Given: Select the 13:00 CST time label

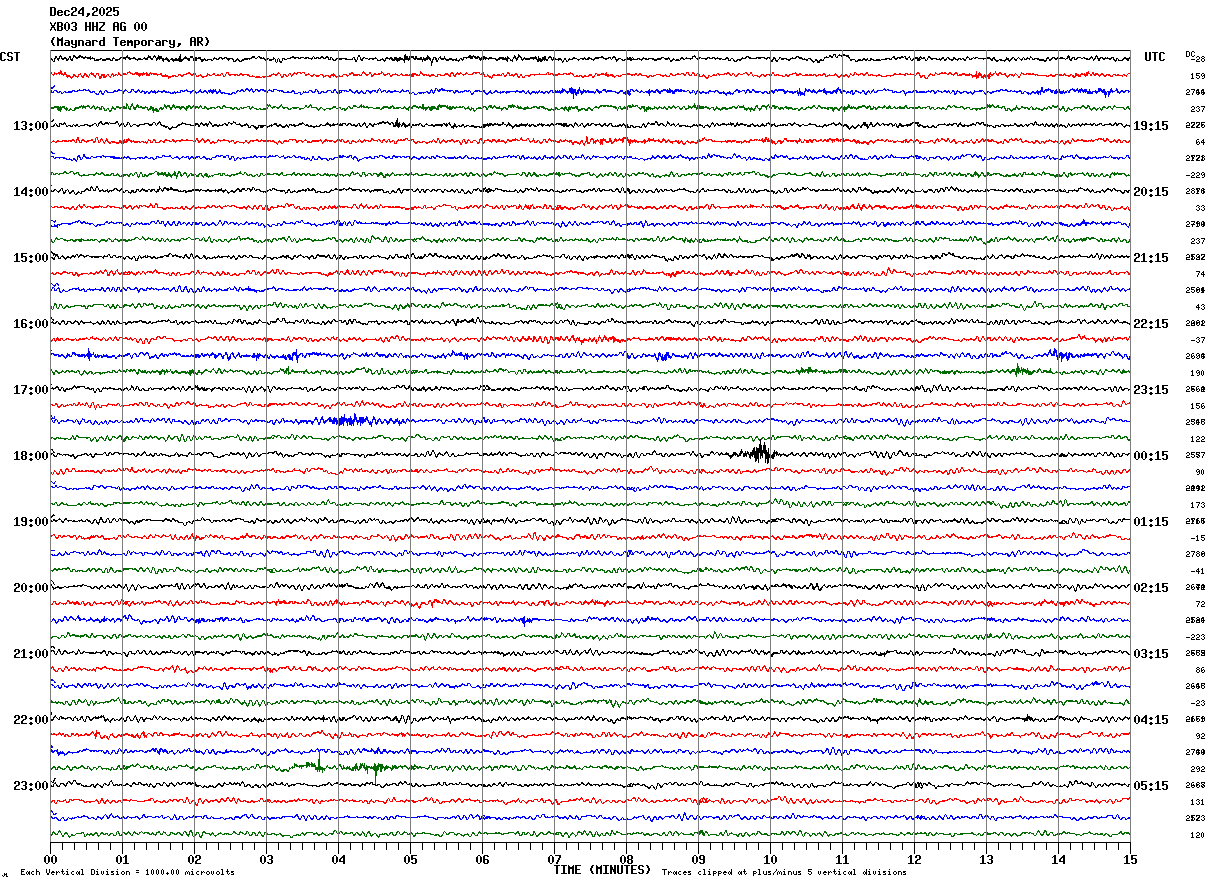Looking at the screenshot, I should click(30, 126).
